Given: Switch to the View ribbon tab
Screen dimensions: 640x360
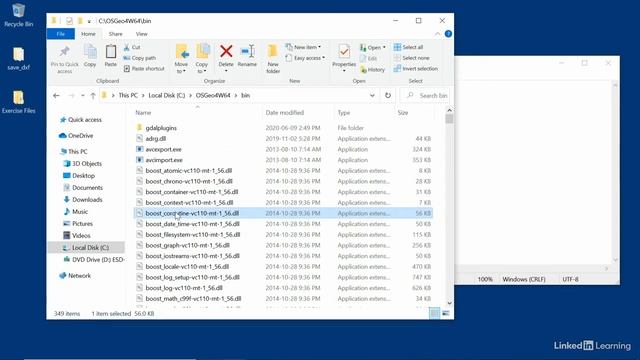Looking at the screenshot, I should pos(142,34).
